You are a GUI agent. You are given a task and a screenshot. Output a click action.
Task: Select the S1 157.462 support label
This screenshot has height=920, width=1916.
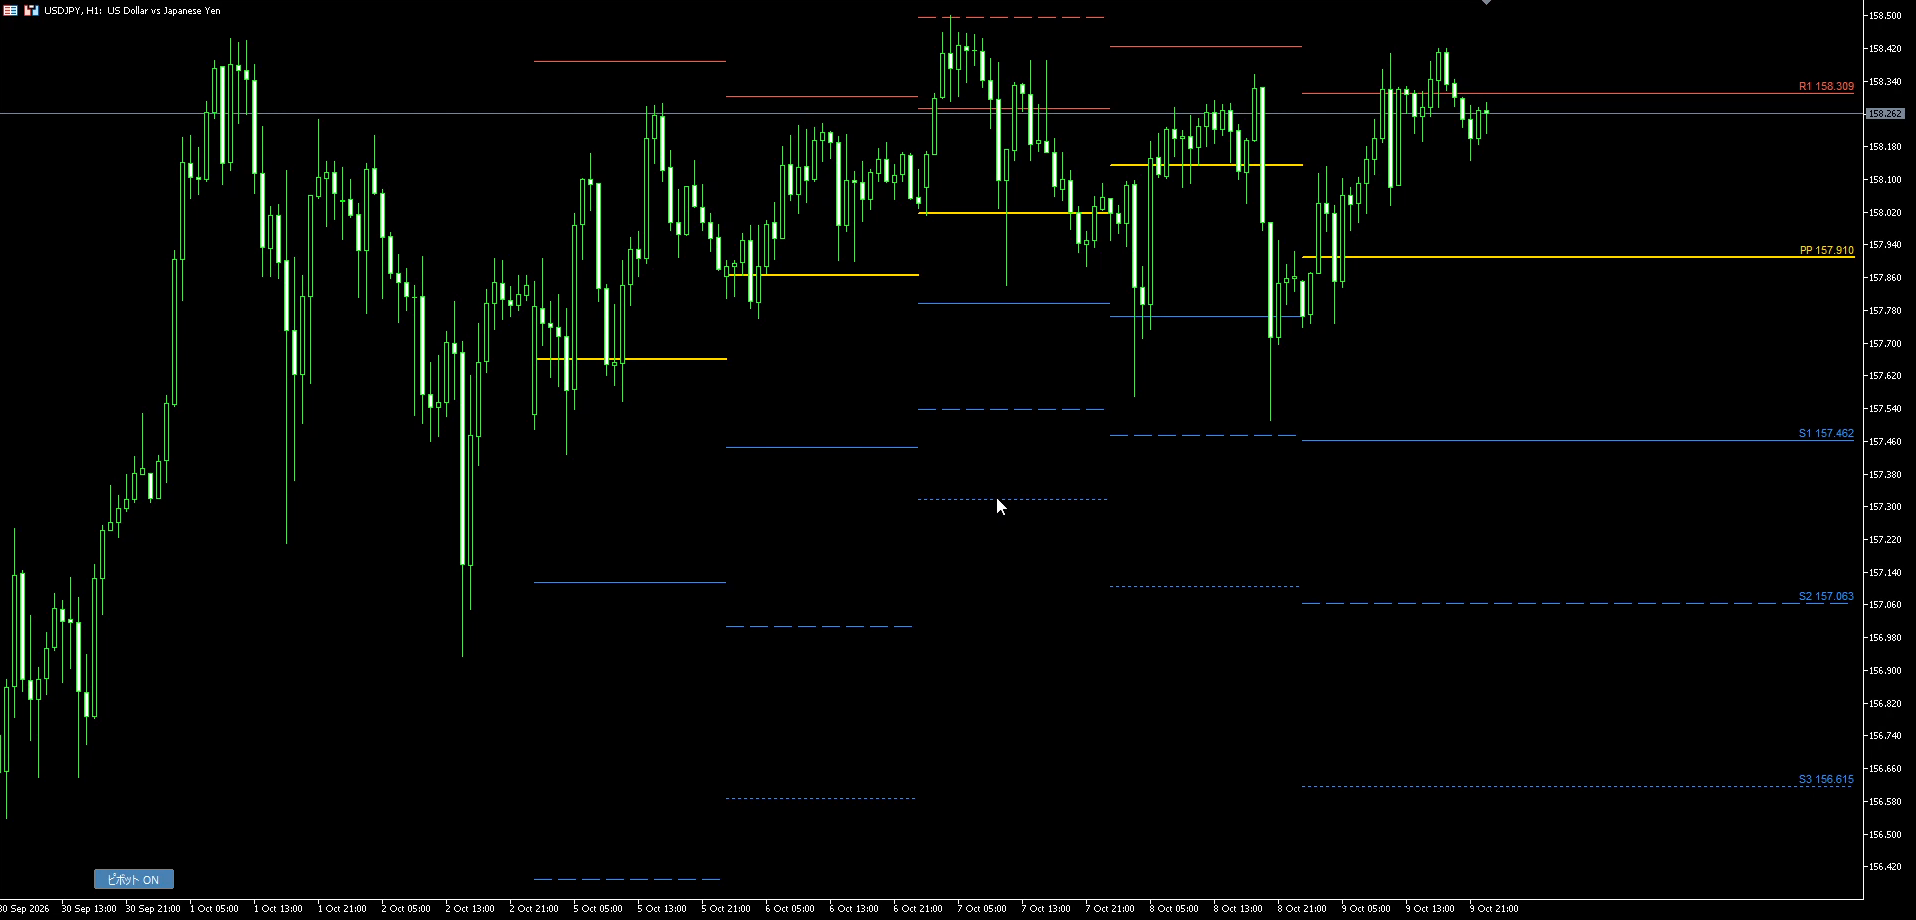pyautogui.click(x=1826, y=434)
